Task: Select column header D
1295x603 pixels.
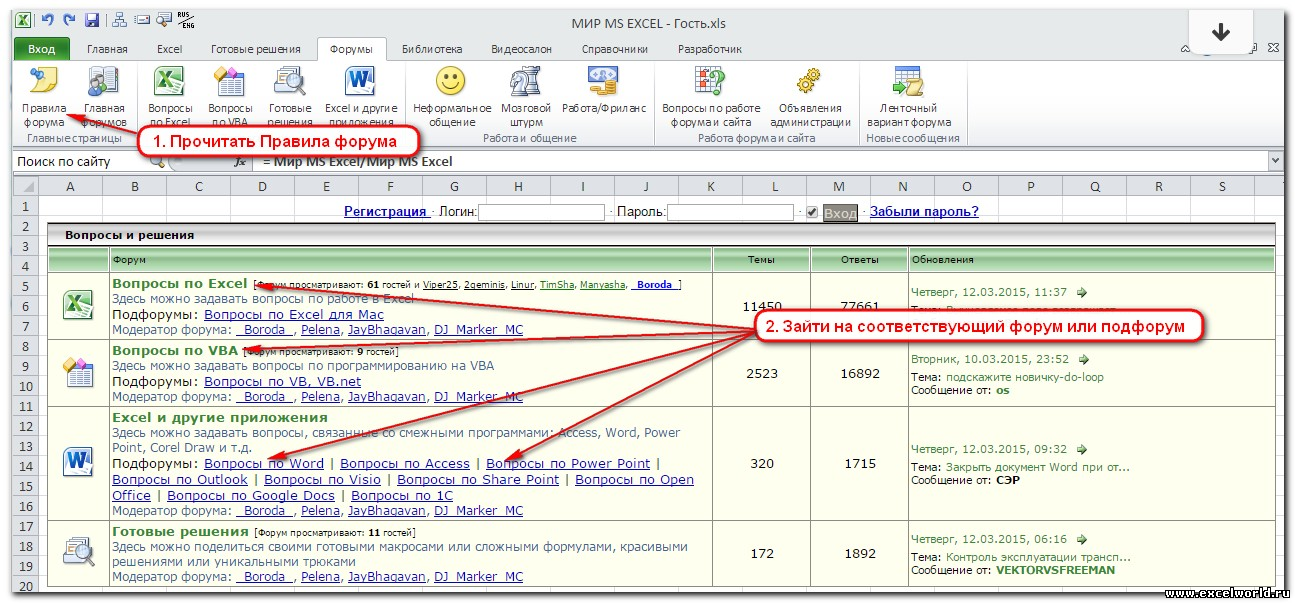Action: (263, 186)
